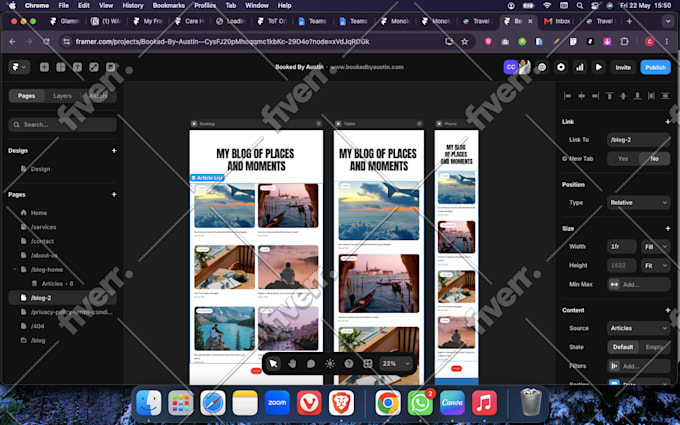The width and height of the screenshot is (680, 425).
Task: Open the Source Articles dropdown
Action: coord(638,328)
